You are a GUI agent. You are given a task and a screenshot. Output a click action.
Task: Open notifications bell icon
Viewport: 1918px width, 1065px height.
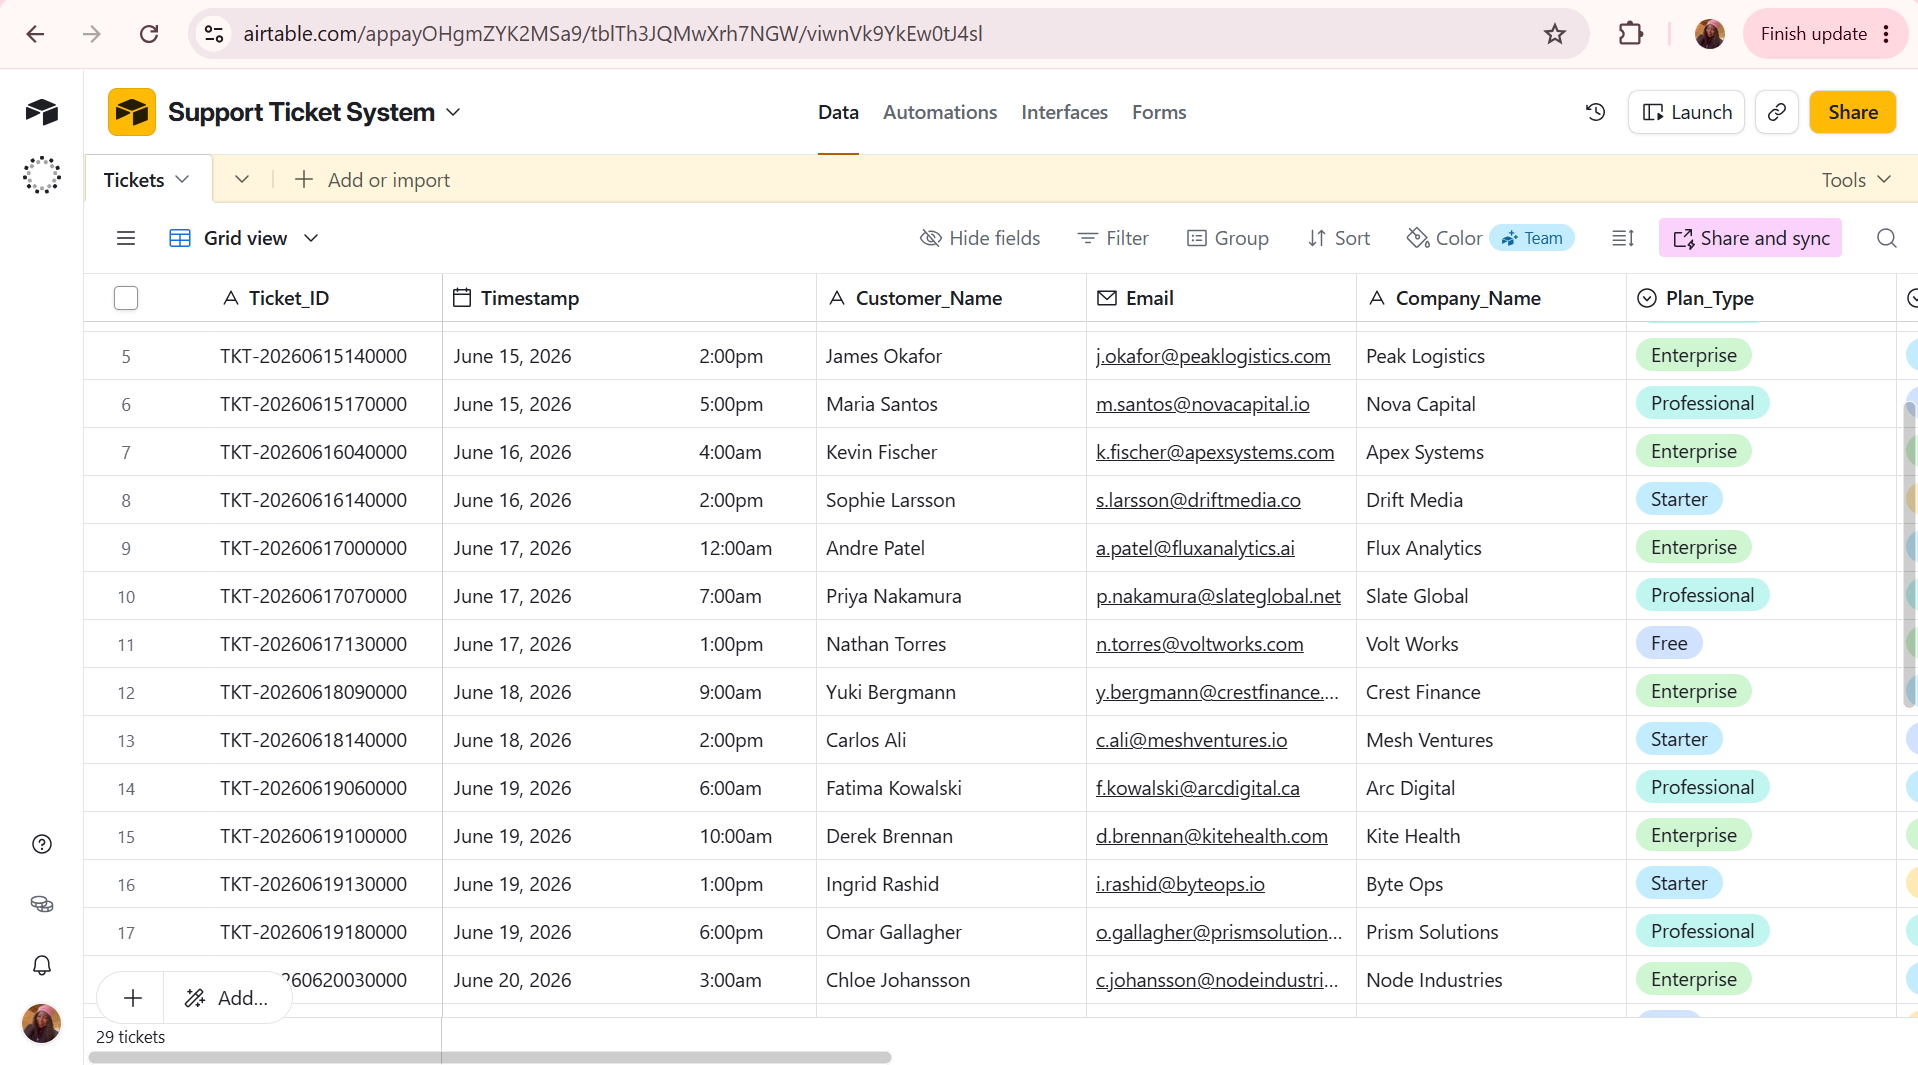(42, 965)
